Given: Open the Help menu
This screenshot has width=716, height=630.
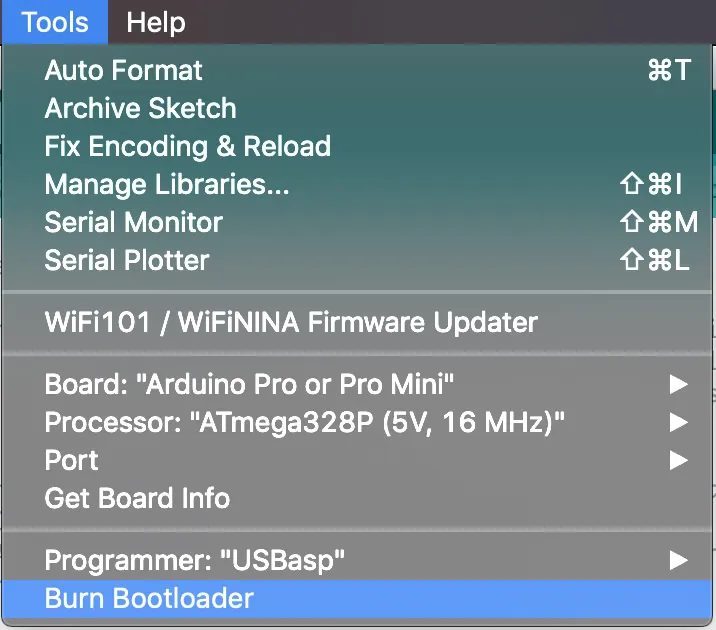Looking at the screenshot, I should click(156, 22).
